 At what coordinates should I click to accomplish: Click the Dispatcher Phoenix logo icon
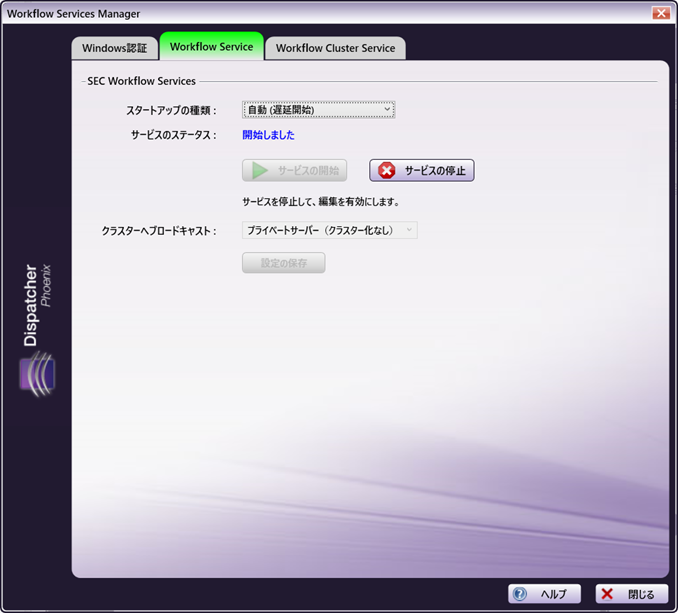[37, 374]
